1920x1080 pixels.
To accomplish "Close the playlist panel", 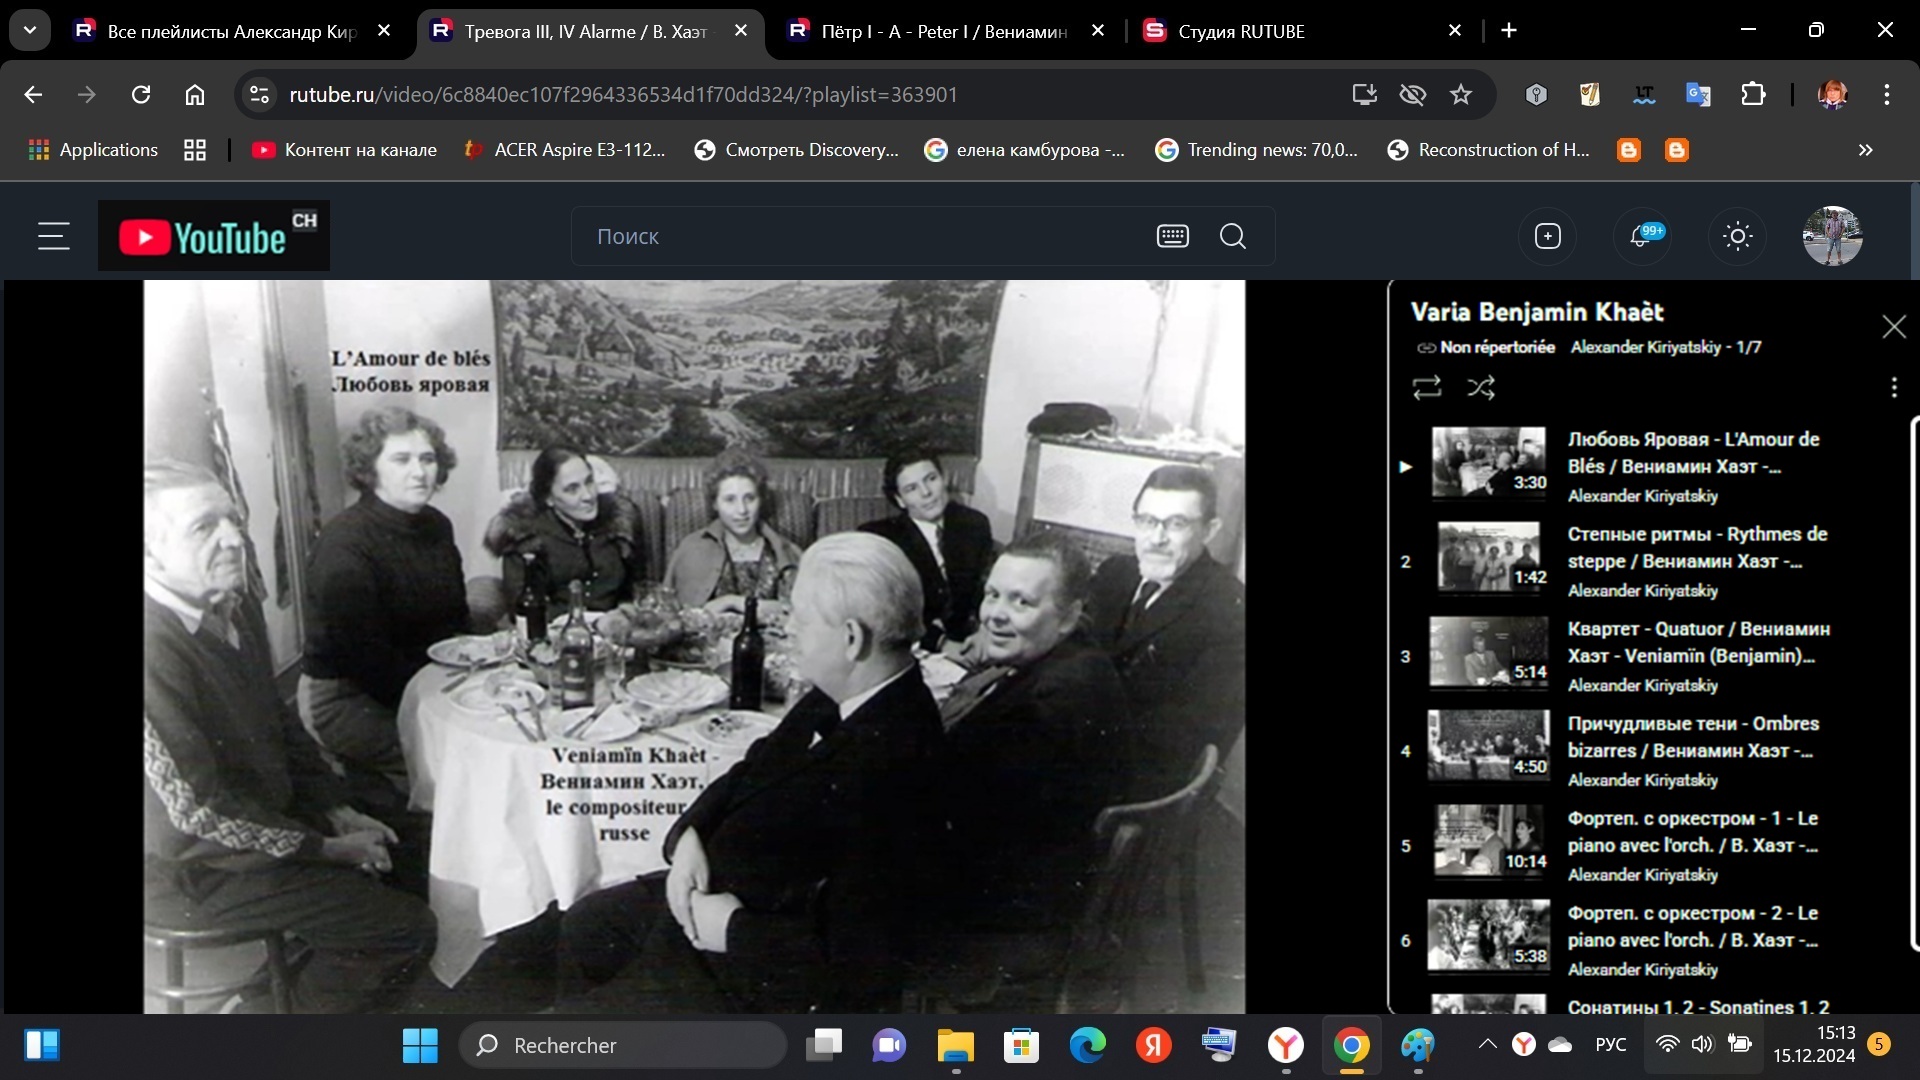I will point(1893,327).
